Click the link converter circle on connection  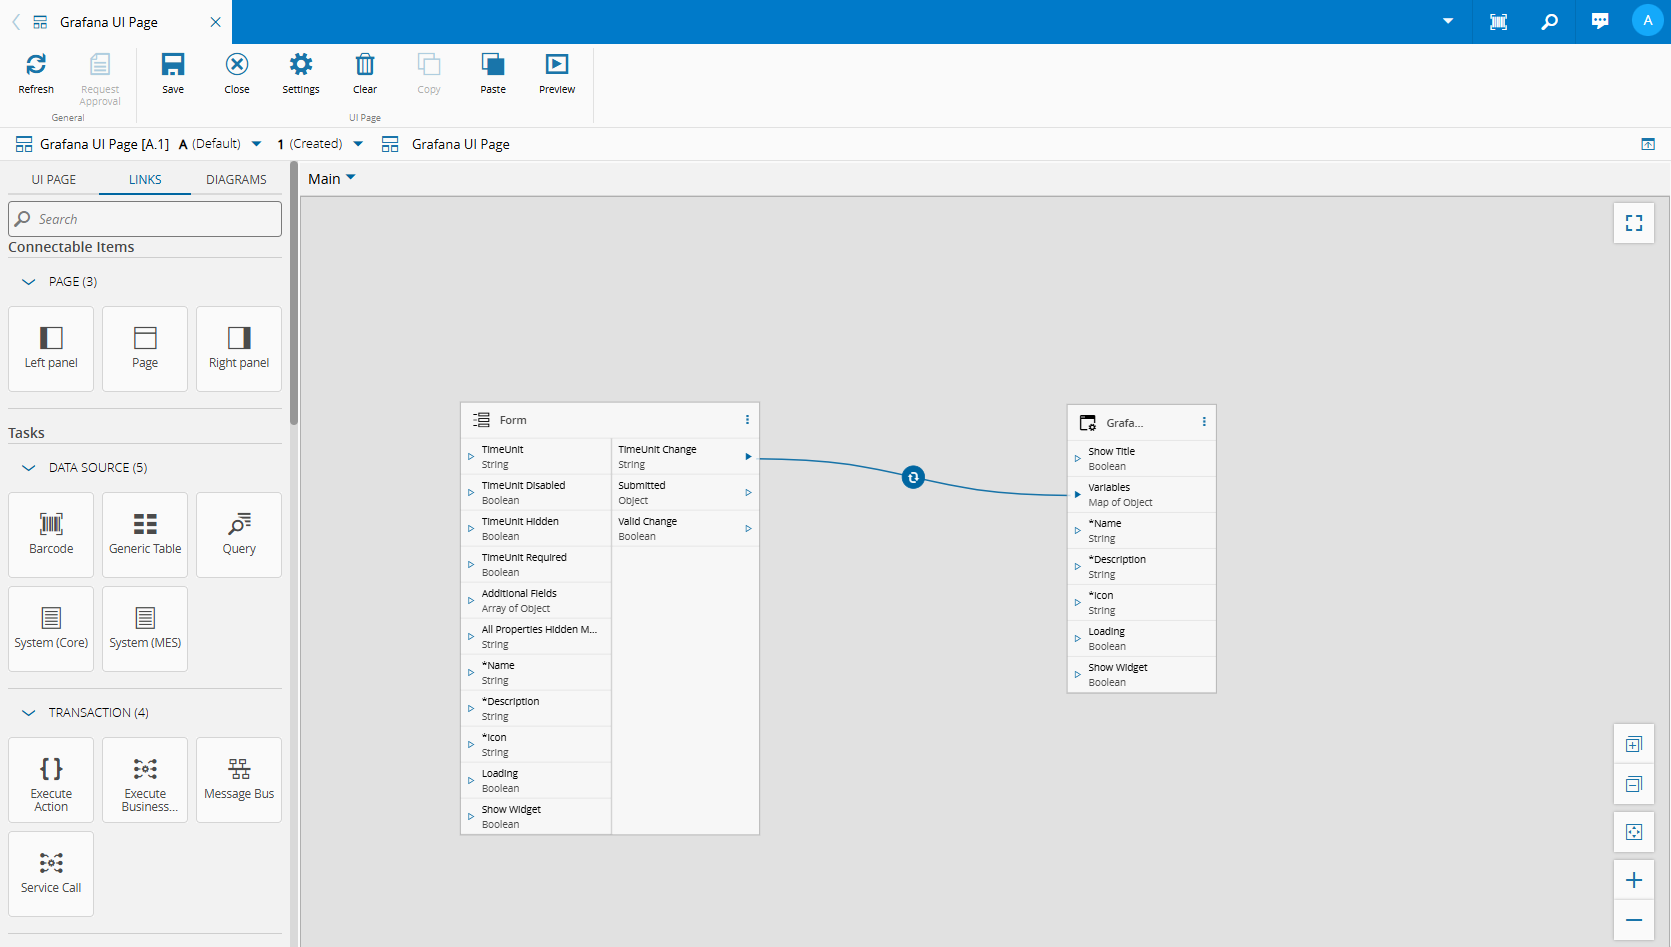(913, 478)
